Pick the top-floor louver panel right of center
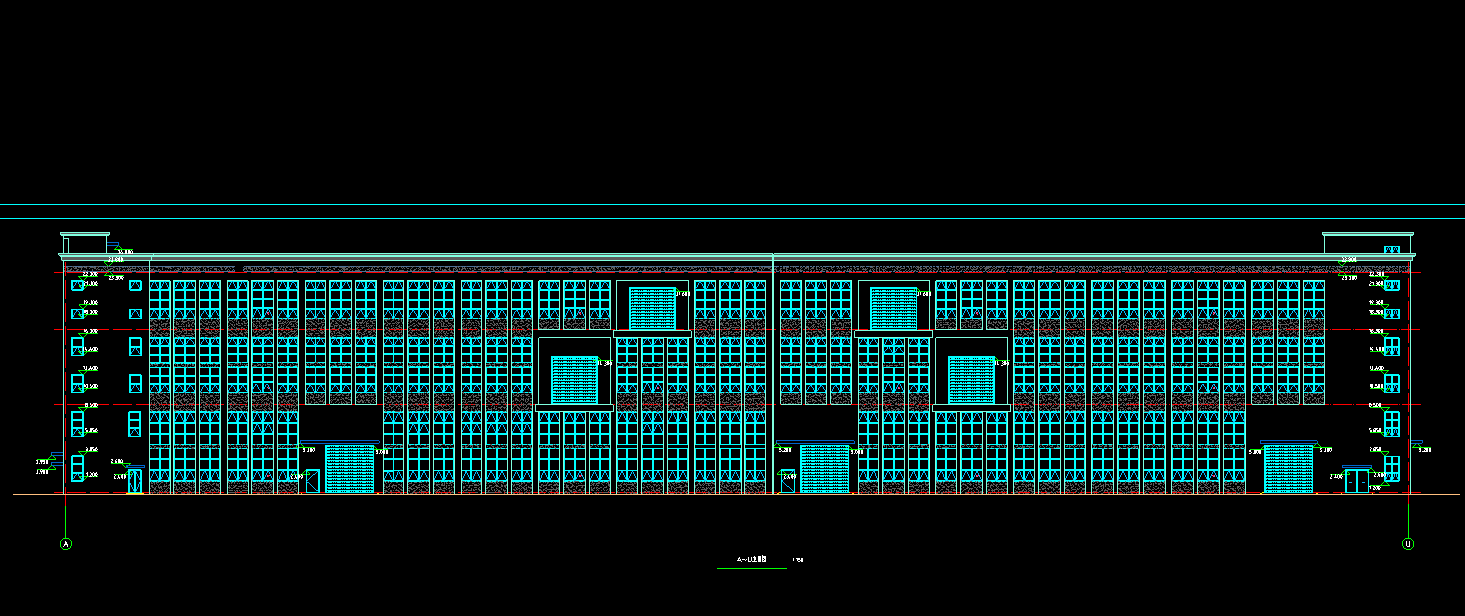The width and height of the screenshot is (1465, 616). point(893,308)
